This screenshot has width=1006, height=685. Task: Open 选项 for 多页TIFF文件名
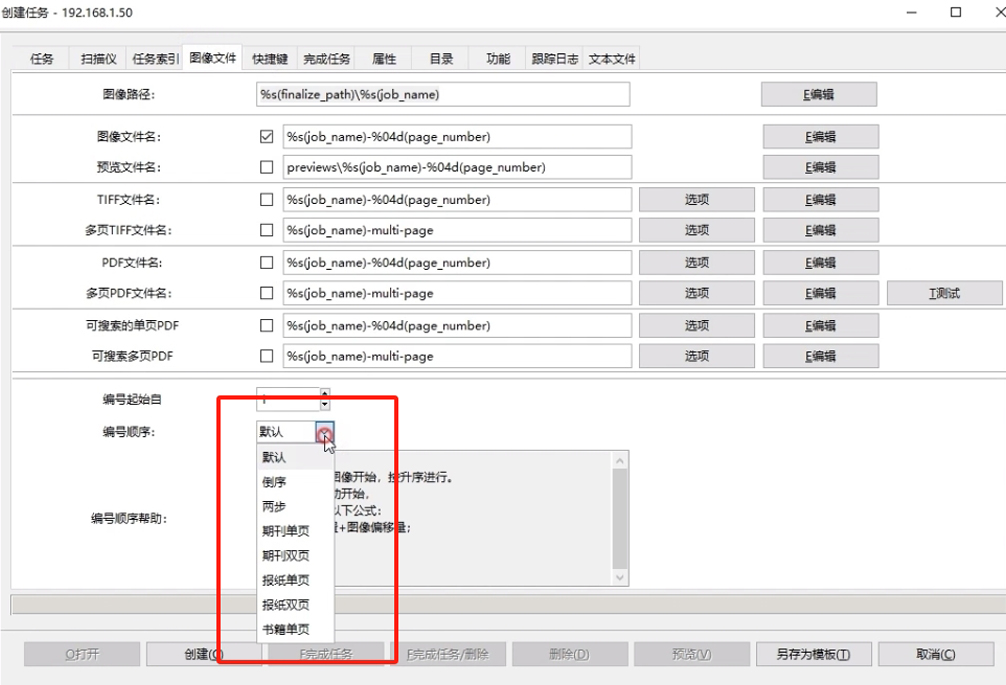coord(697,230)
